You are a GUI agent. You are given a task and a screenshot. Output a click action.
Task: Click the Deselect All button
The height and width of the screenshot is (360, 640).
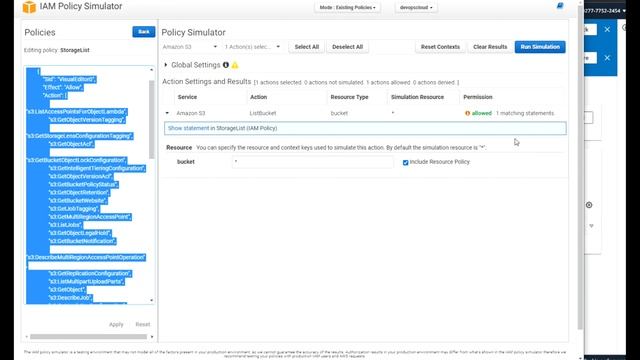coord(347,47)
